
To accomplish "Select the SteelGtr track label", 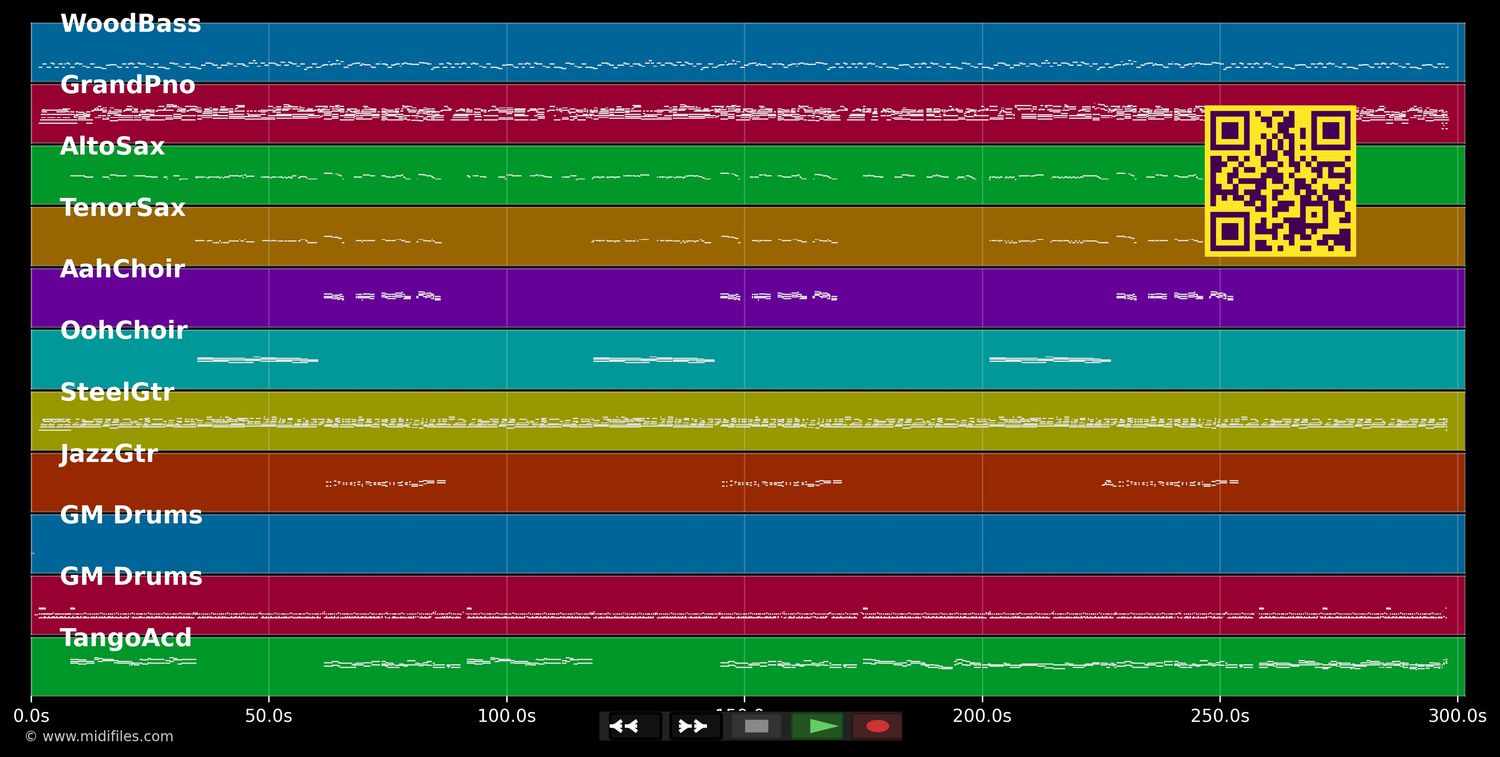I will point(117,393).
